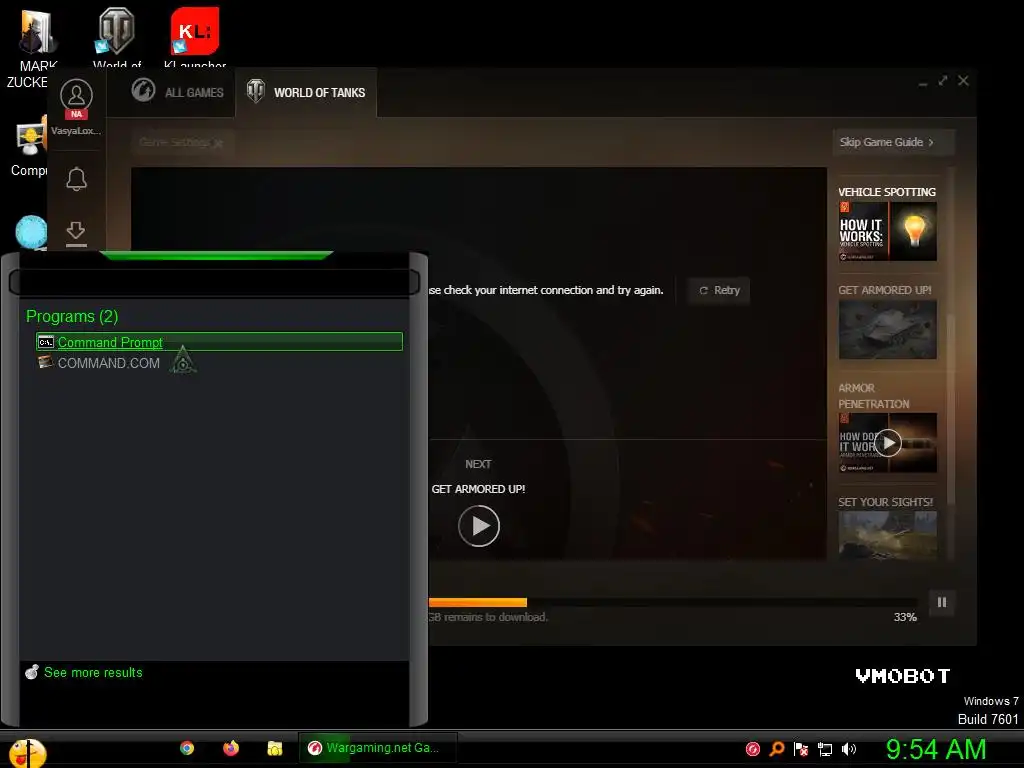1024x768 pixels.
Task: Click Wargaming tray icon
Action: click(753, 750)
